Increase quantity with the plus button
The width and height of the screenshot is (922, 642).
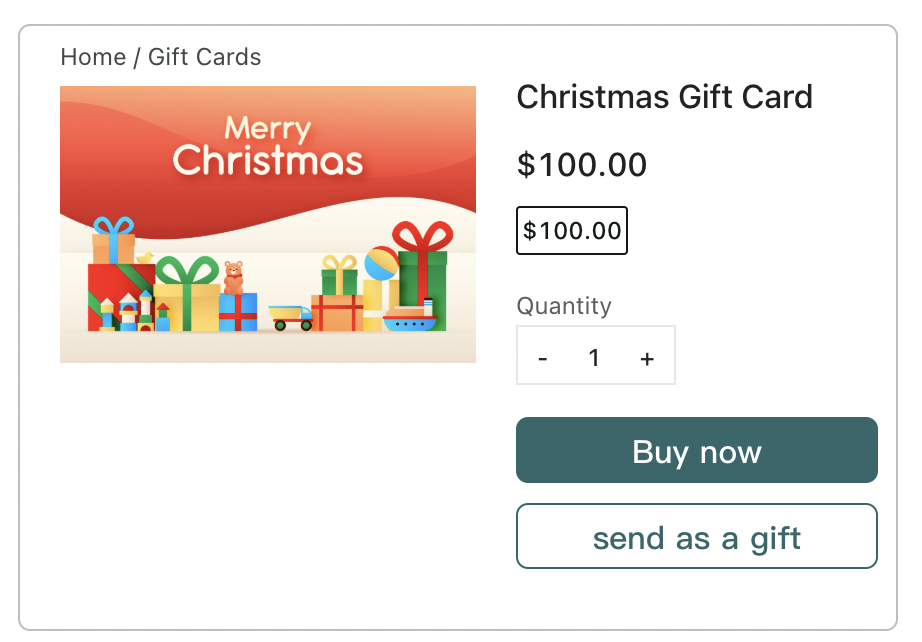pos(647,358)
